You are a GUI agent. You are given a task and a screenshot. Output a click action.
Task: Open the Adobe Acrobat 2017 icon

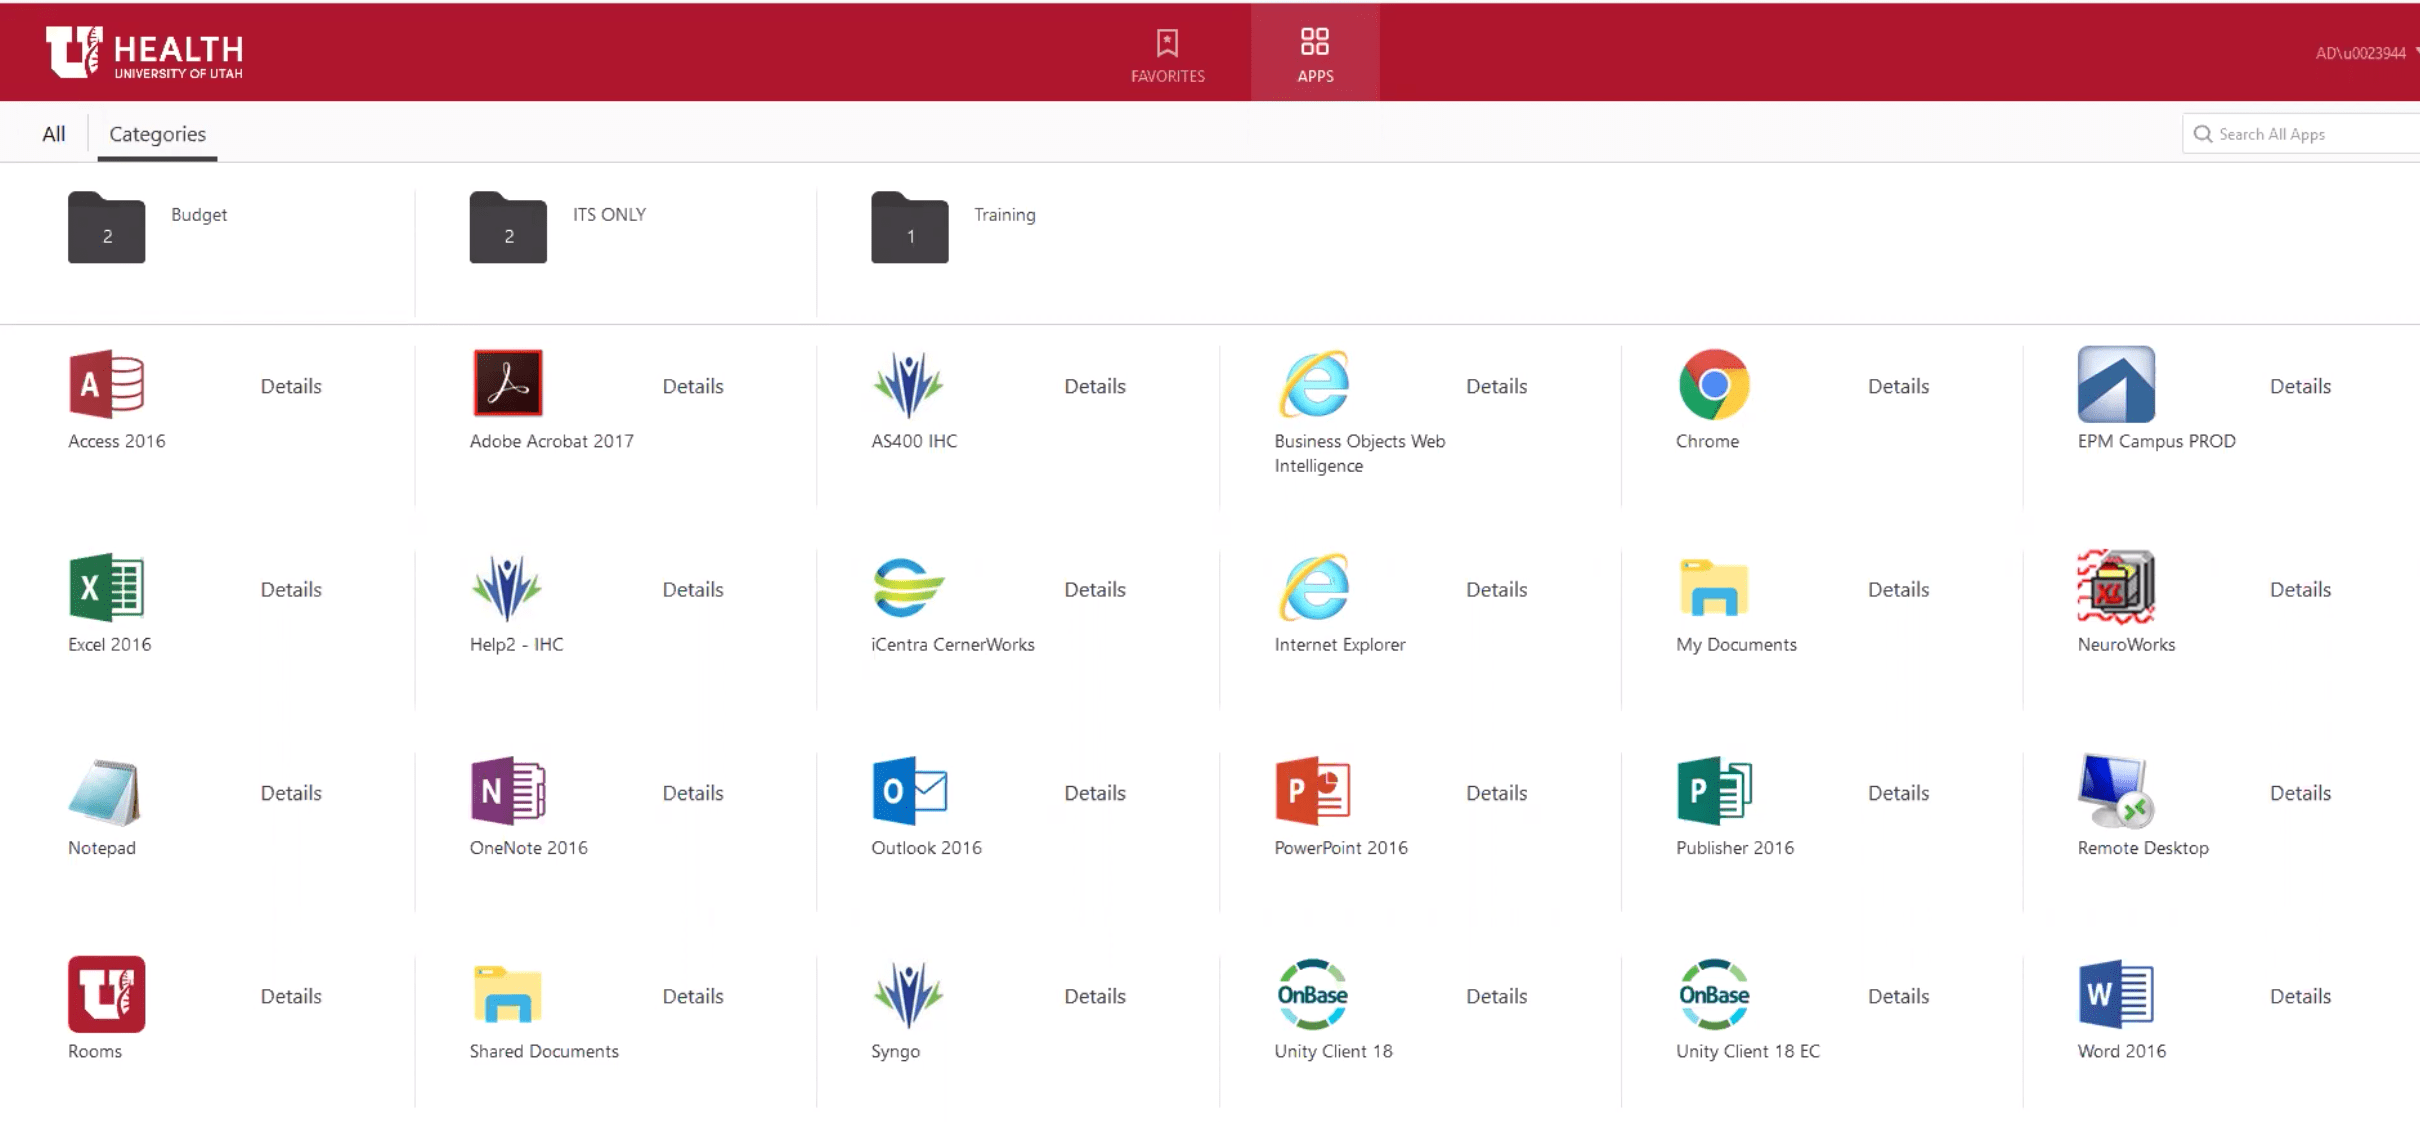508,384
